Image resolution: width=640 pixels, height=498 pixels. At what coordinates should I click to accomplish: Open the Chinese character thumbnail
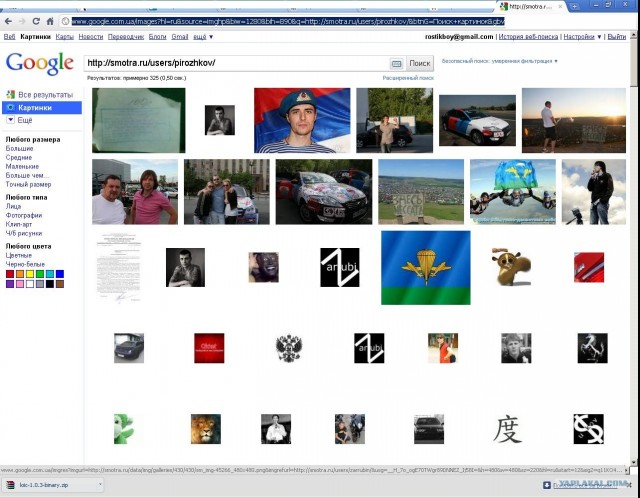(507, 429)
